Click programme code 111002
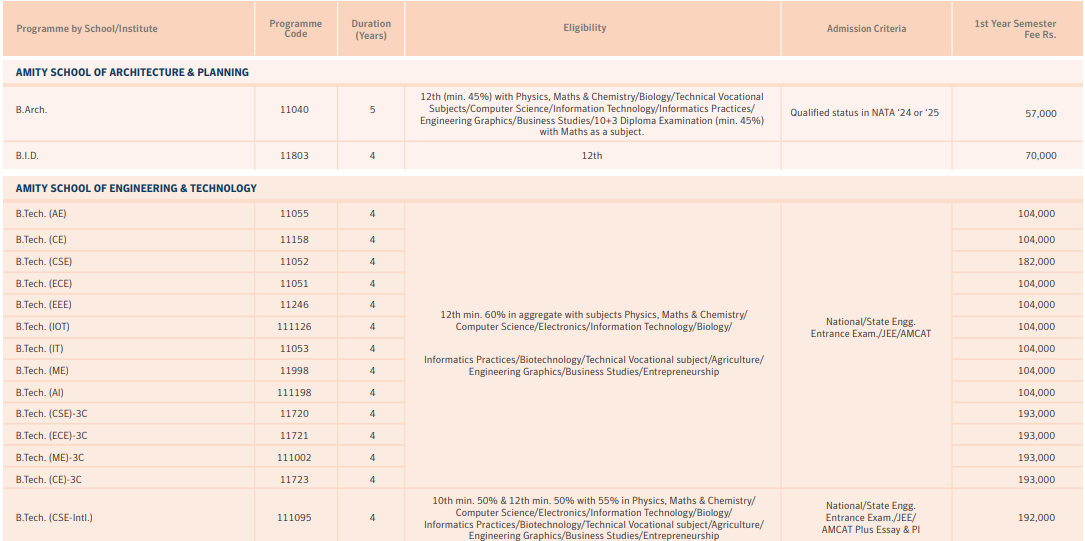The width and height of the screenshot is (1085, 541). 295,457
